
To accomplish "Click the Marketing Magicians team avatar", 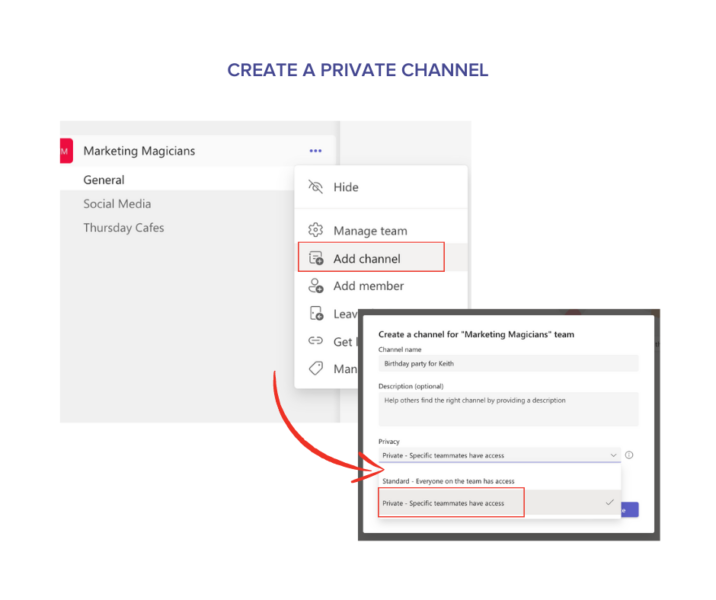I will coord(66,151).
